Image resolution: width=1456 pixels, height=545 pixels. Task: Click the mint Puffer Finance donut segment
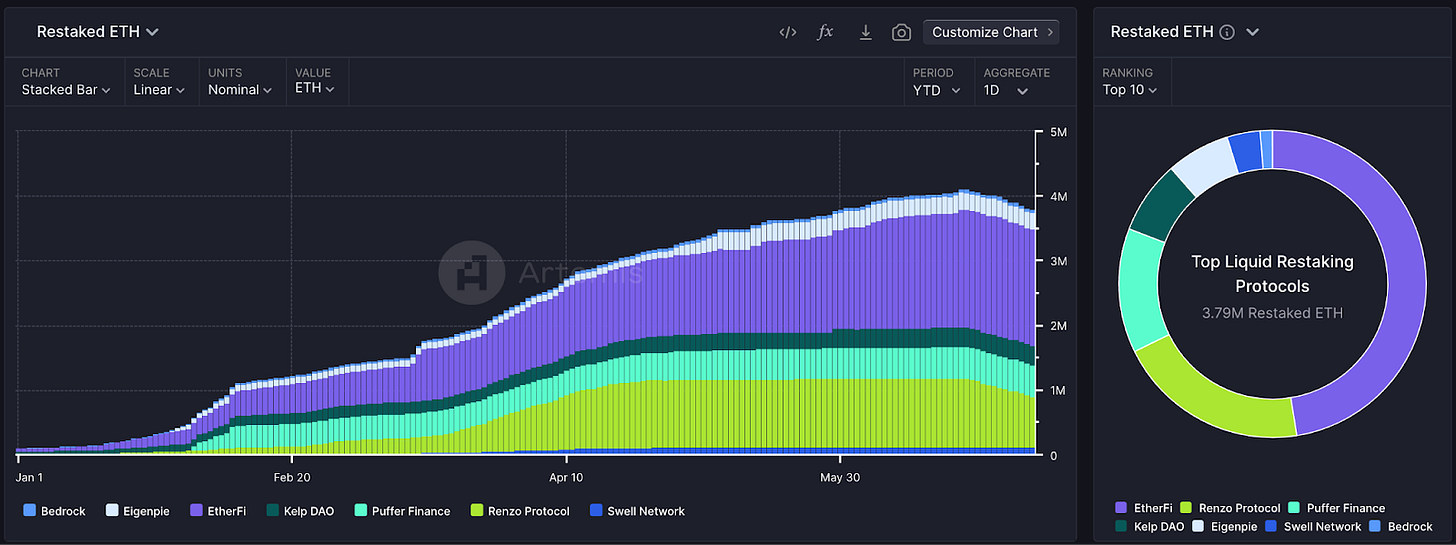tap(1137, 290)
